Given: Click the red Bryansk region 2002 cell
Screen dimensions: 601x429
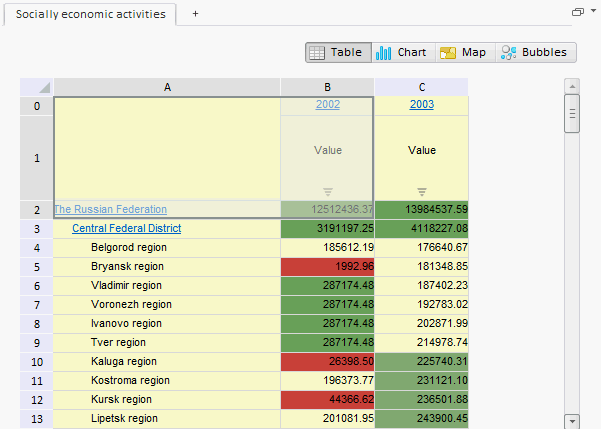Looking at the screenshot, I should point(327,266).
